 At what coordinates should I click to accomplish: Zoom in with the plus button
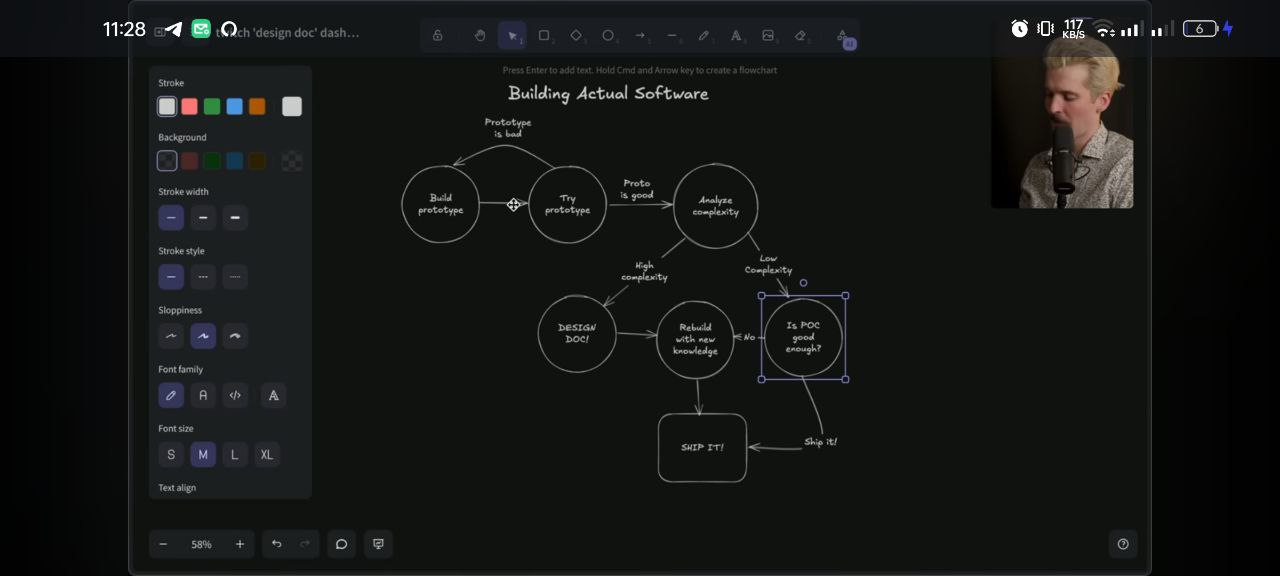click(x=240, y=544)
